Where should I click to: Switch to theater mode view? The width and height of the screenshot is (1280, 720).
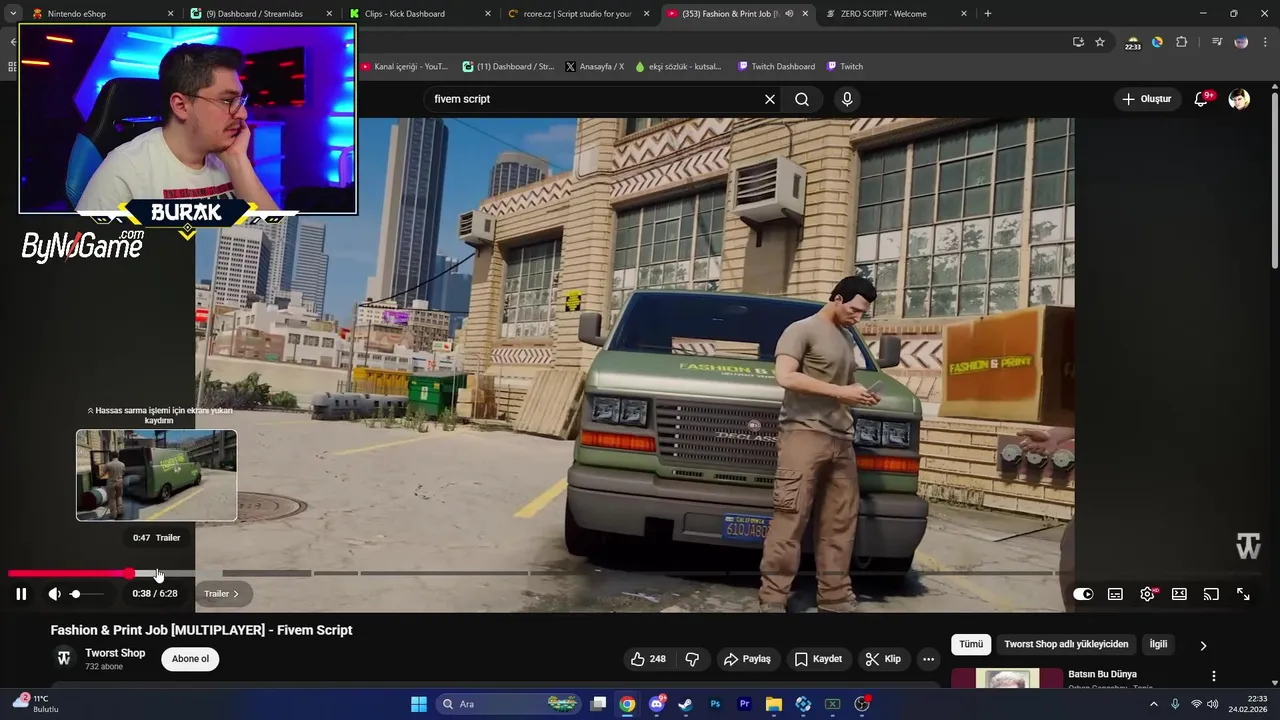coord(1179,594)
